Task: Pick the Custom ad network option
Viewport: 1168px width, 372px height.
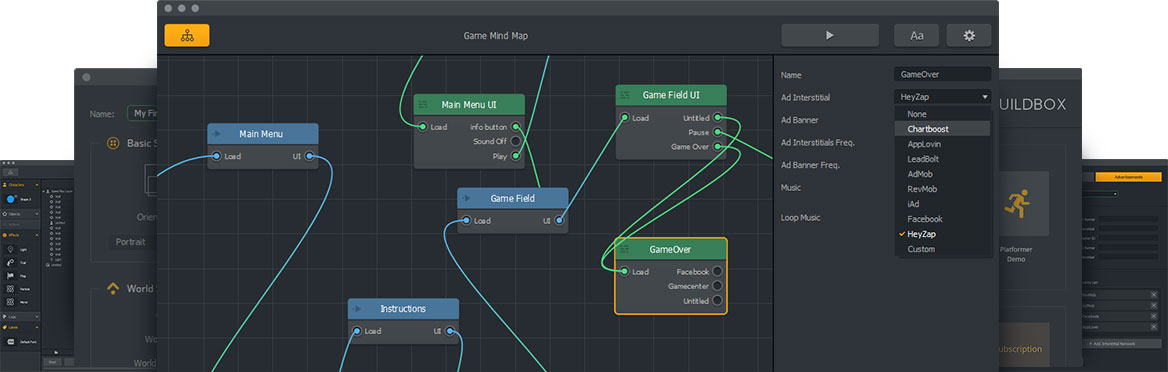Action: pyautogui.click(x=942, y=249)
